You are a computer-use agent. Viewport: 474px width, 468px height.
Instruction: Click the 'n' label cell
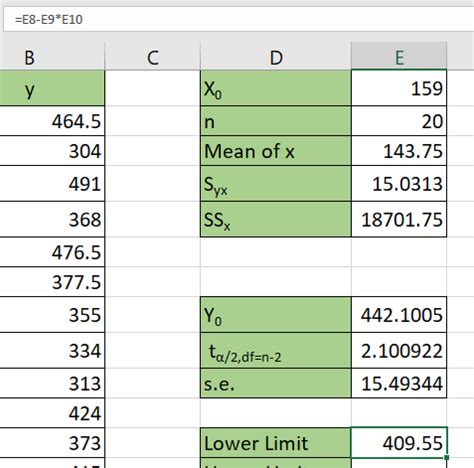tap(276, 121)
